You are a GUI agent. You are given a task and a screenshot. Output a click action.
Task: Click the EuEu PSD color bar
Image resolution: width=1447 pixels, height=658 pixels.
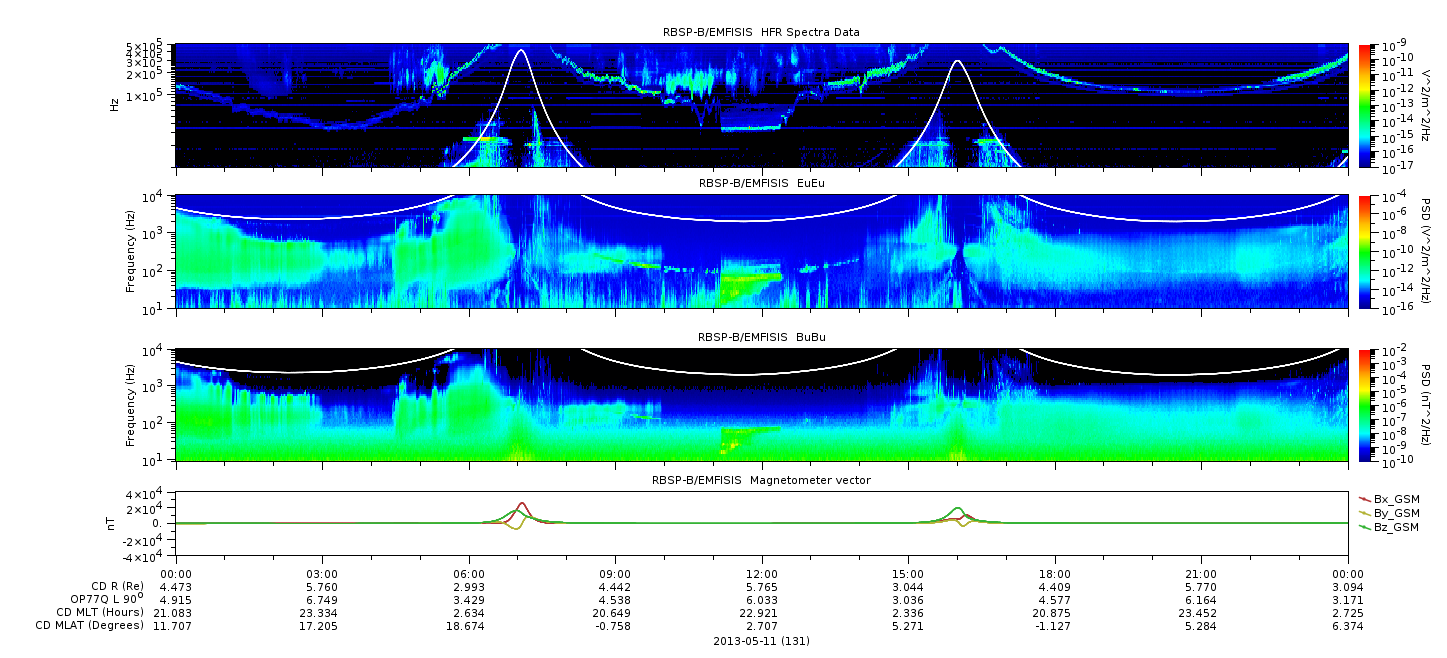(x=1364, y=252)
